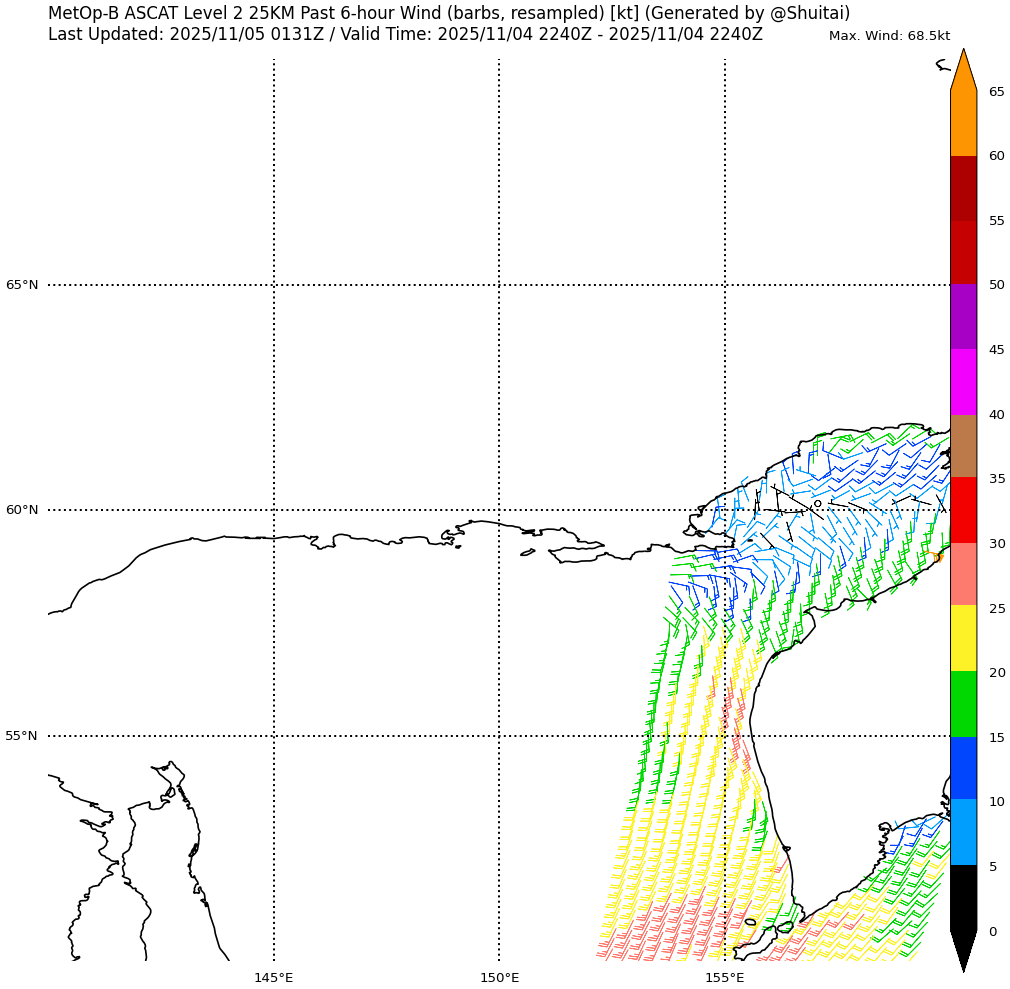Click the black 0–5 kt colorbar segment
The height and width of the screenshot is (989, 1010).
coord(963,897)
